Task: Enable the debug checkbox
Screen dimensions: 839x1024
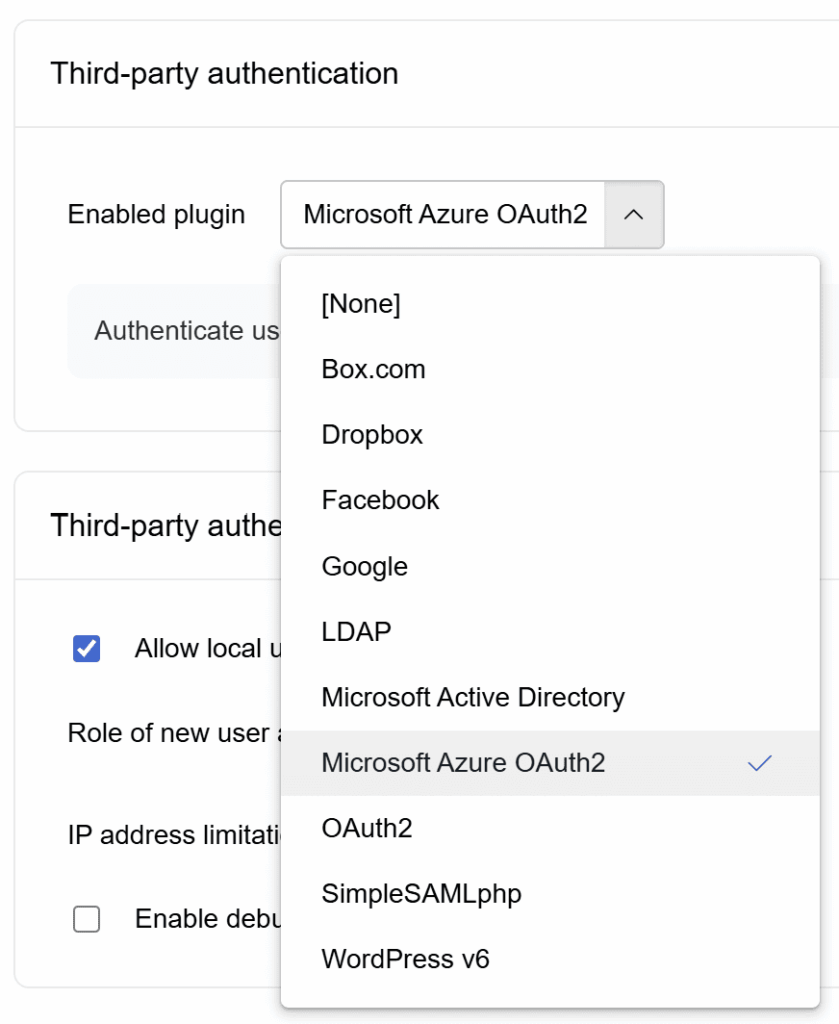Action: coord(87,919)
